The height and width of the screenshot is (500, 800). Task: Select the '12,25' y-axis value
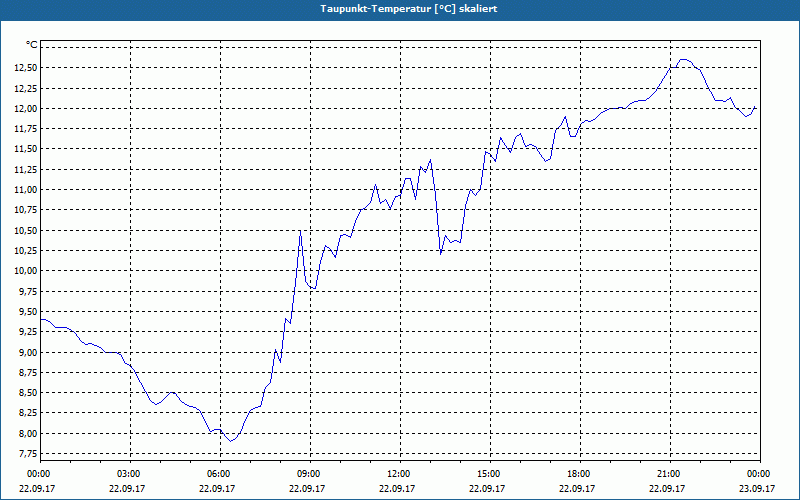click(26, 88)
